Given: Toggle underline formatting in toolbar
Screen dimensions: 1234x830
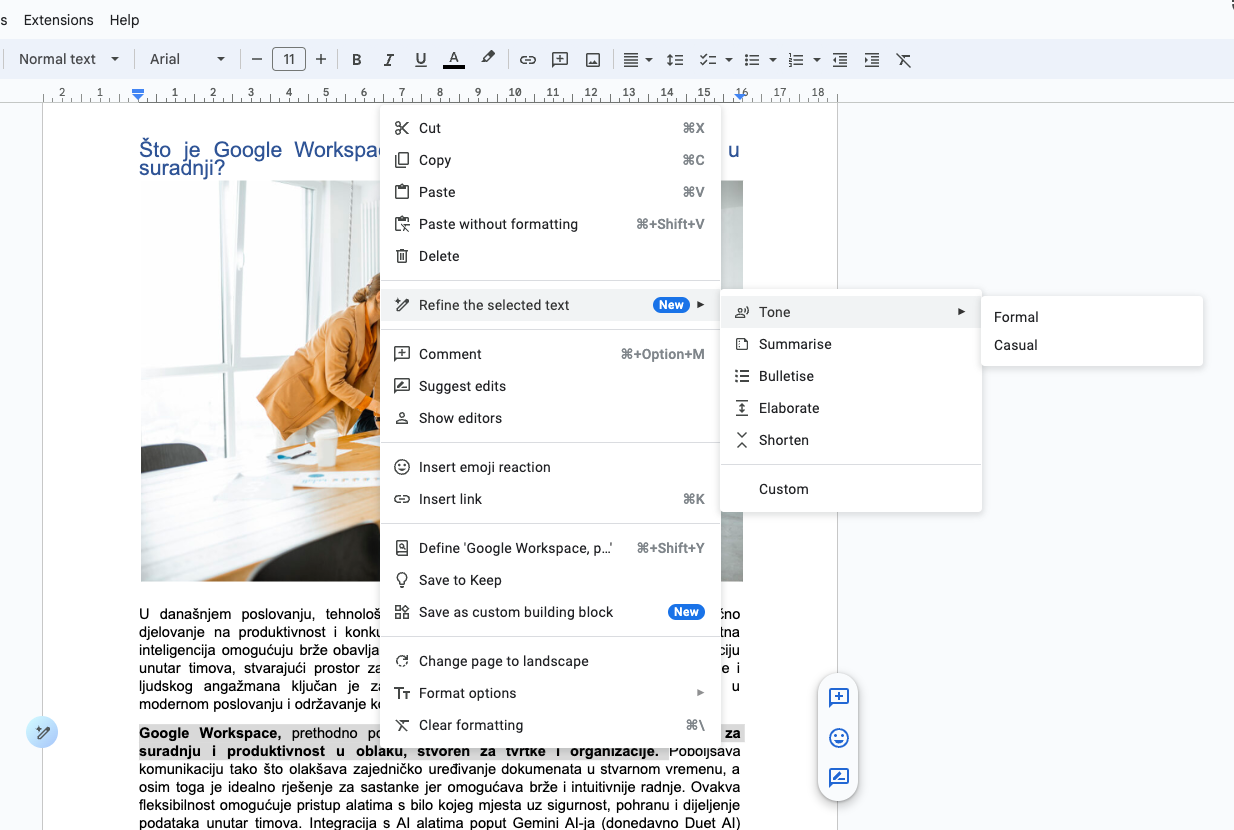Looking at the screenshot, I should tap(421, 60).
